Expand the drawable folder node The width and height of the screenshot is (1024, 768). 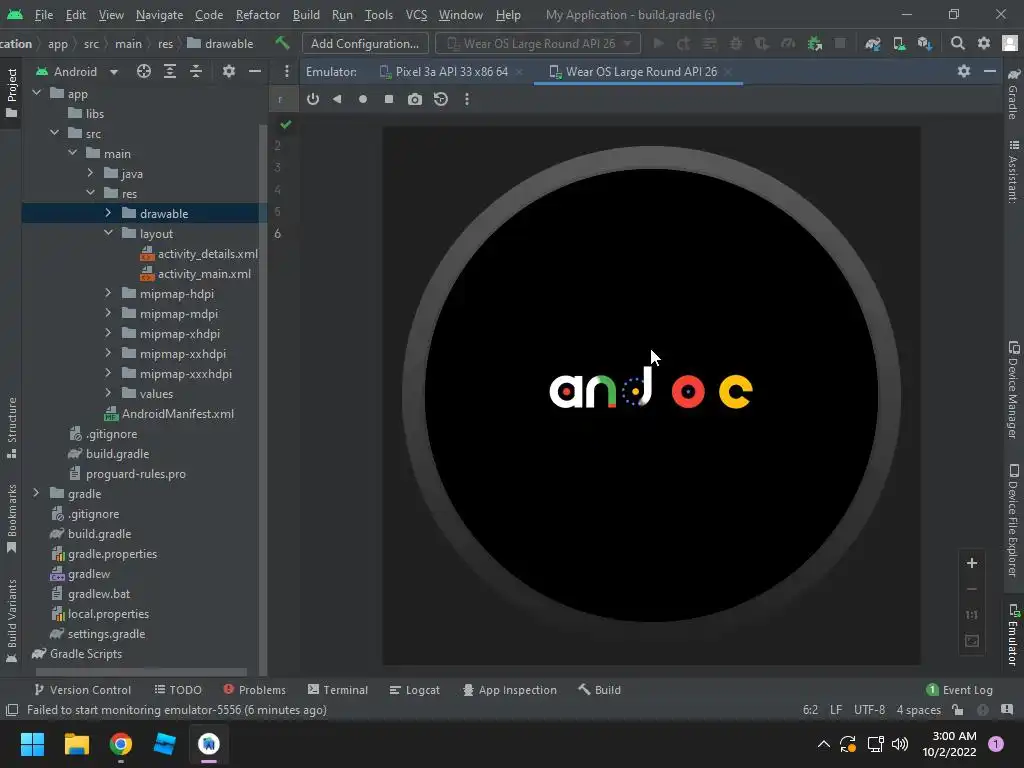108,213
